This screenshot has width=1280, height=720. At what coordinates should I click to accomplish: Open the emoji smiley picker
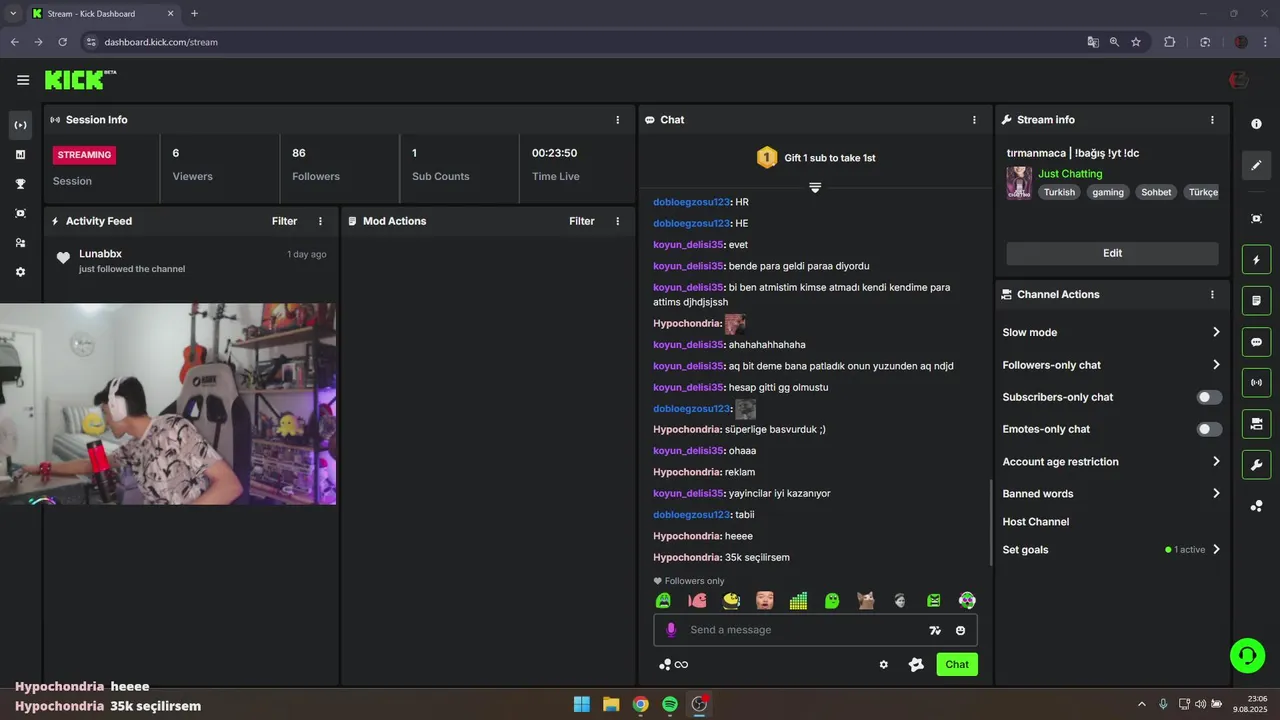point(961,630)
